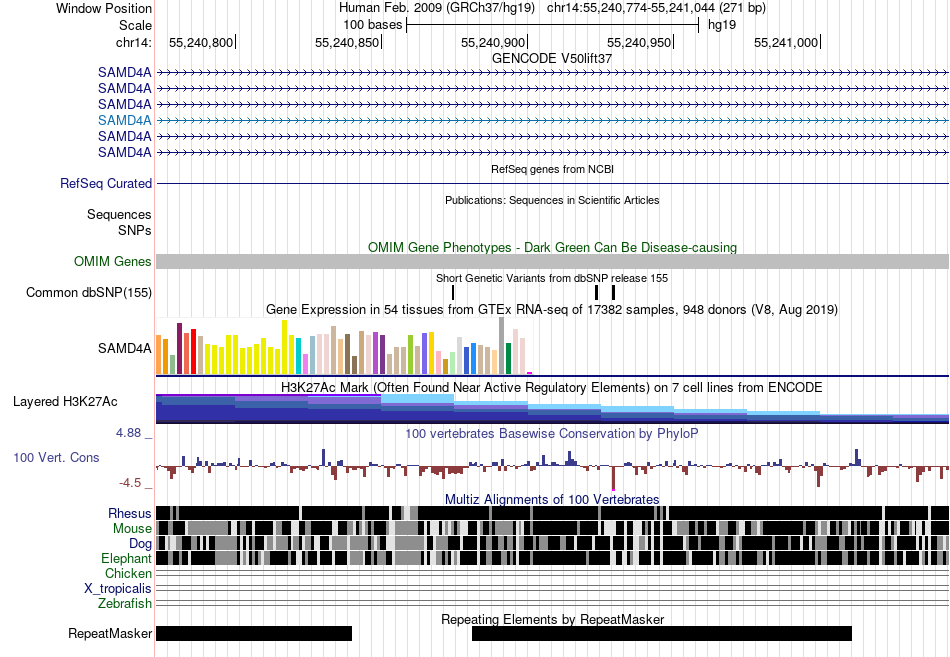Select the right black RepeatMasker block
950x657 pixels.
pos(662,633)
